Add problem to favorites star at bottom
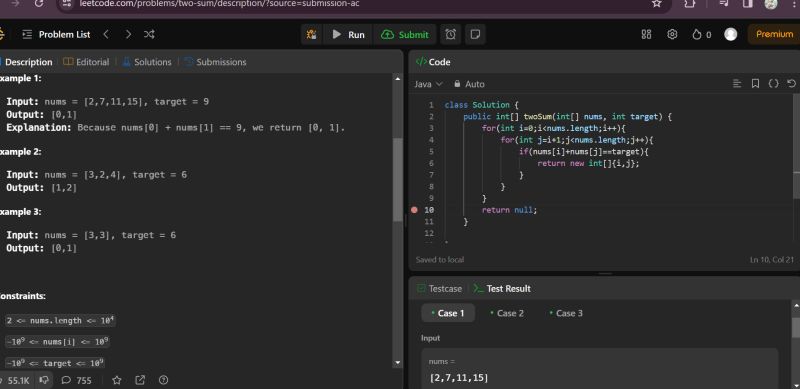800x389 pixels. pyautogui.click(x=116, y=380)
